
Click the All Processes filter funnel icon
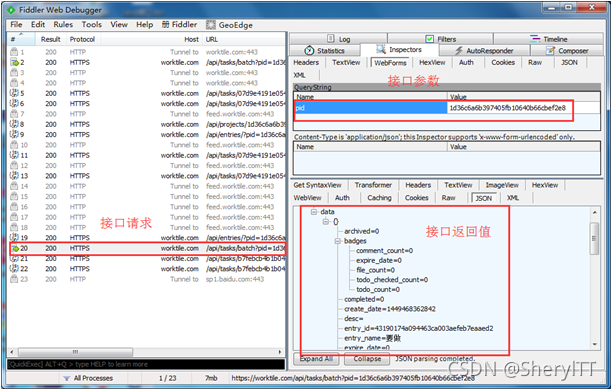(67, 378)
